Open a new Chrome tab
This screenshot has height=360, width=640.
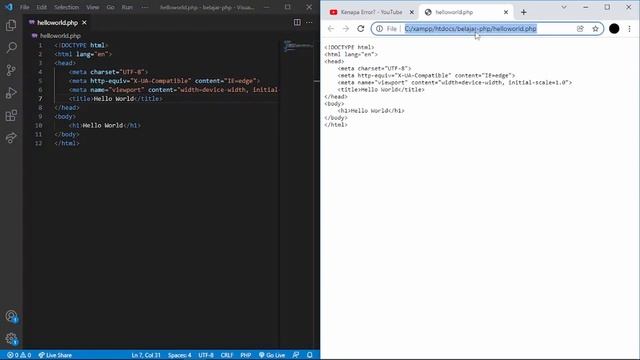[x=524, y=12]
